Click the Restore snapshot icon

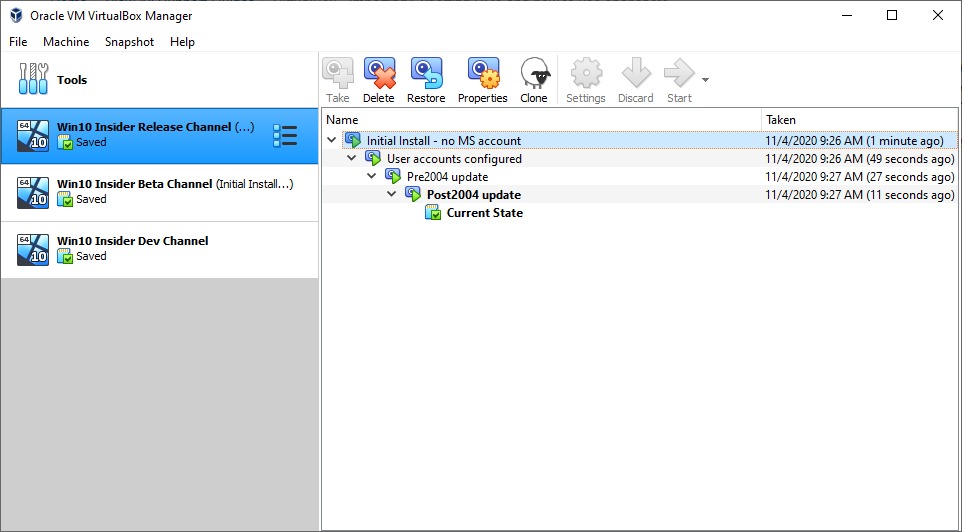[x=426, y=74]
